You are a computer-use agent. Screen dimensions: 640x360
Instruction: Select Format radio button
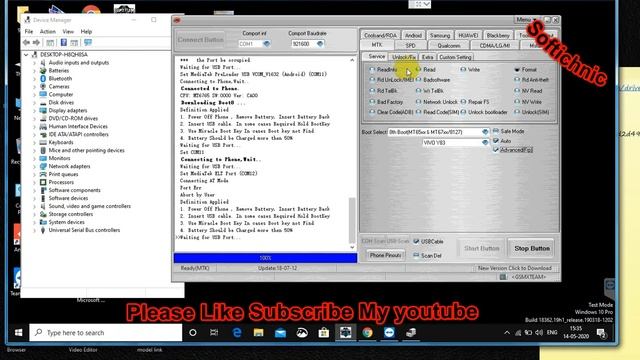[517, 70]
